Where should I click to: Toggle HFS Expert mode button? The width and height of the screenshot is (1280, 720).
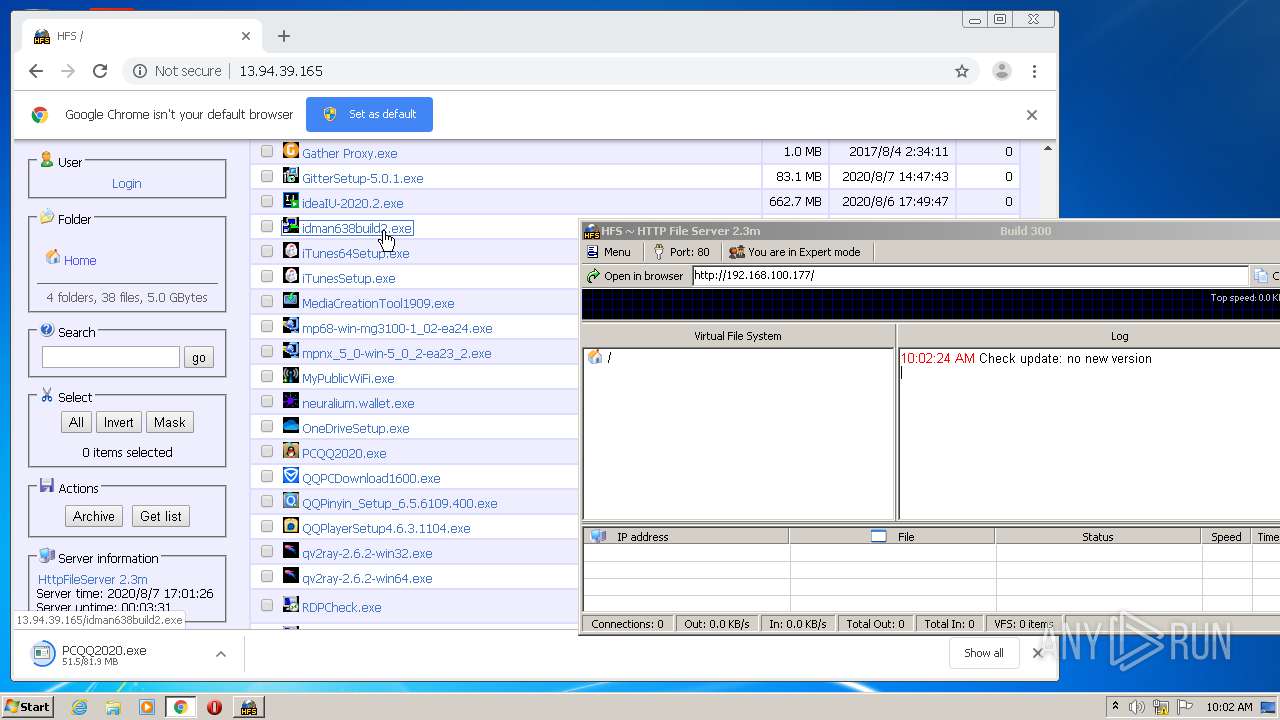click(x=795, y=252)
